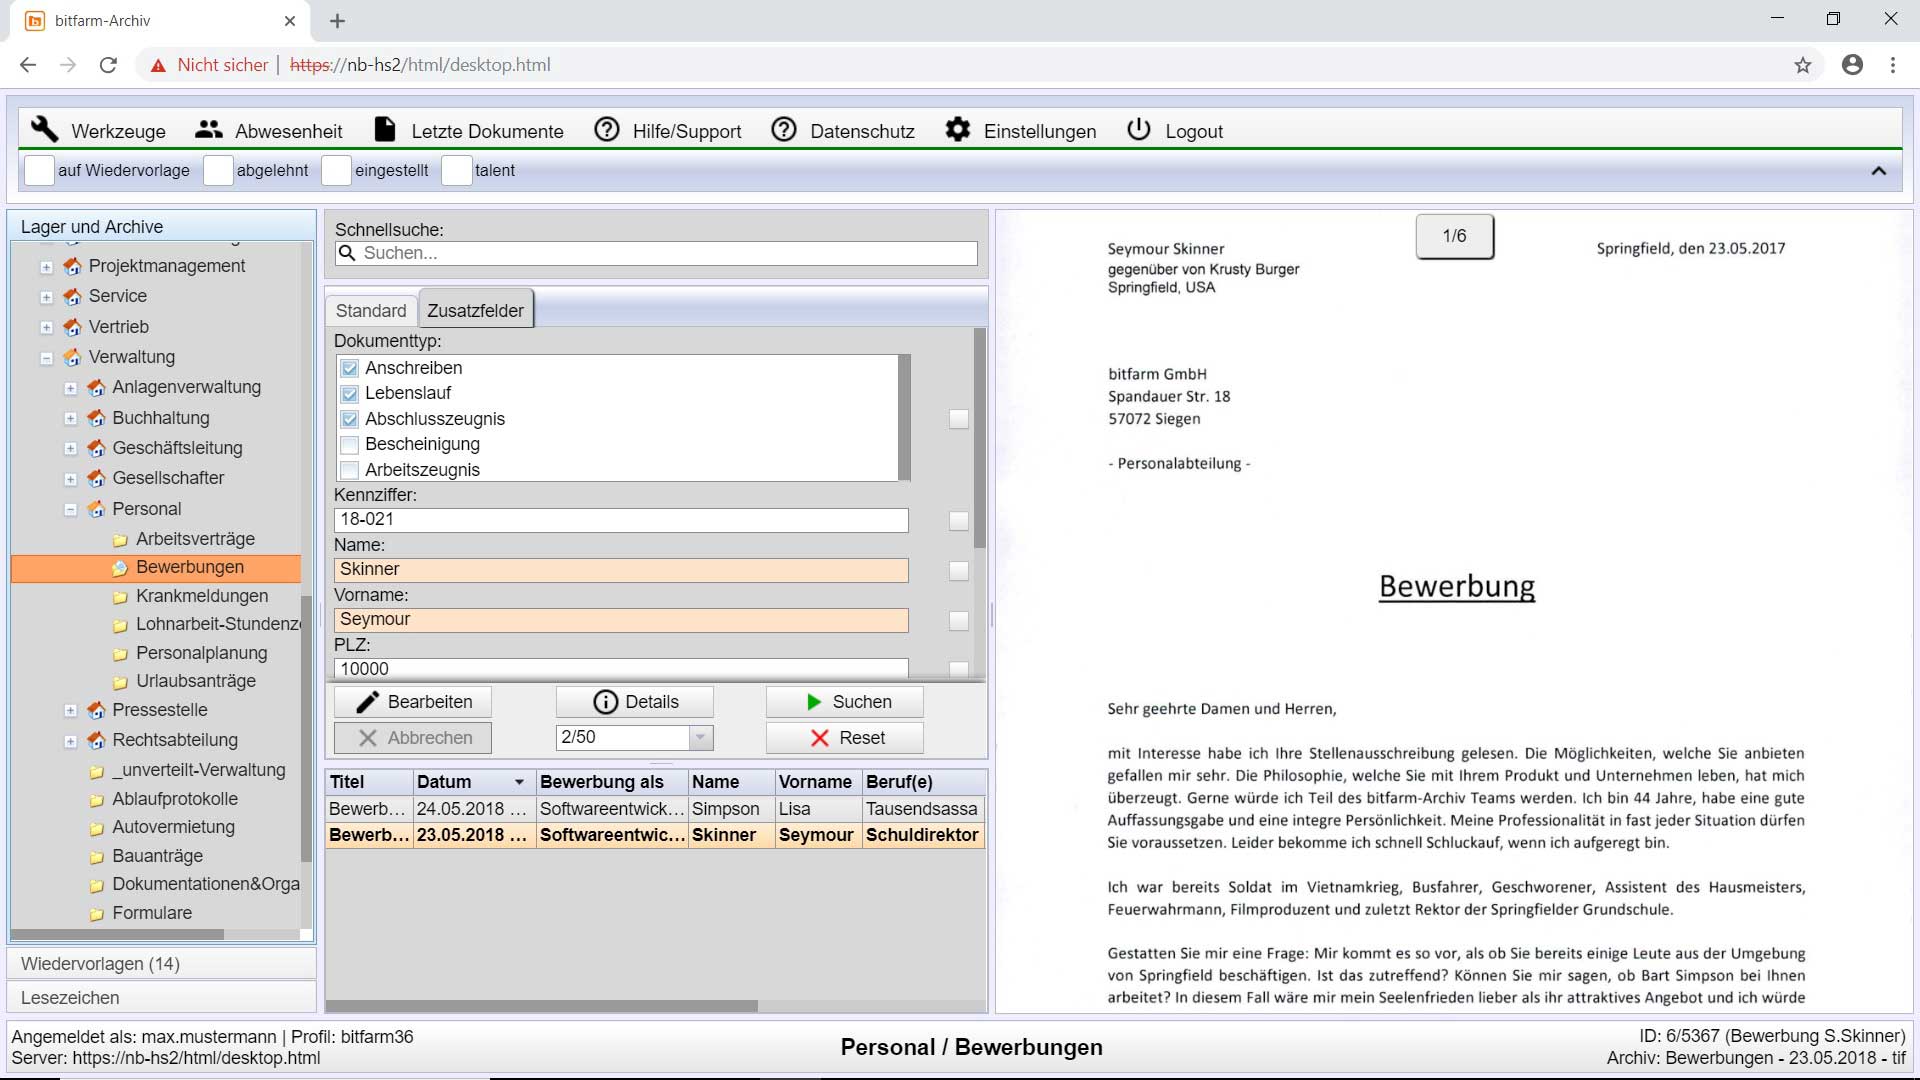Start search with the Suchen button
1920x1080 pixels.
click(x=845, y=702)
